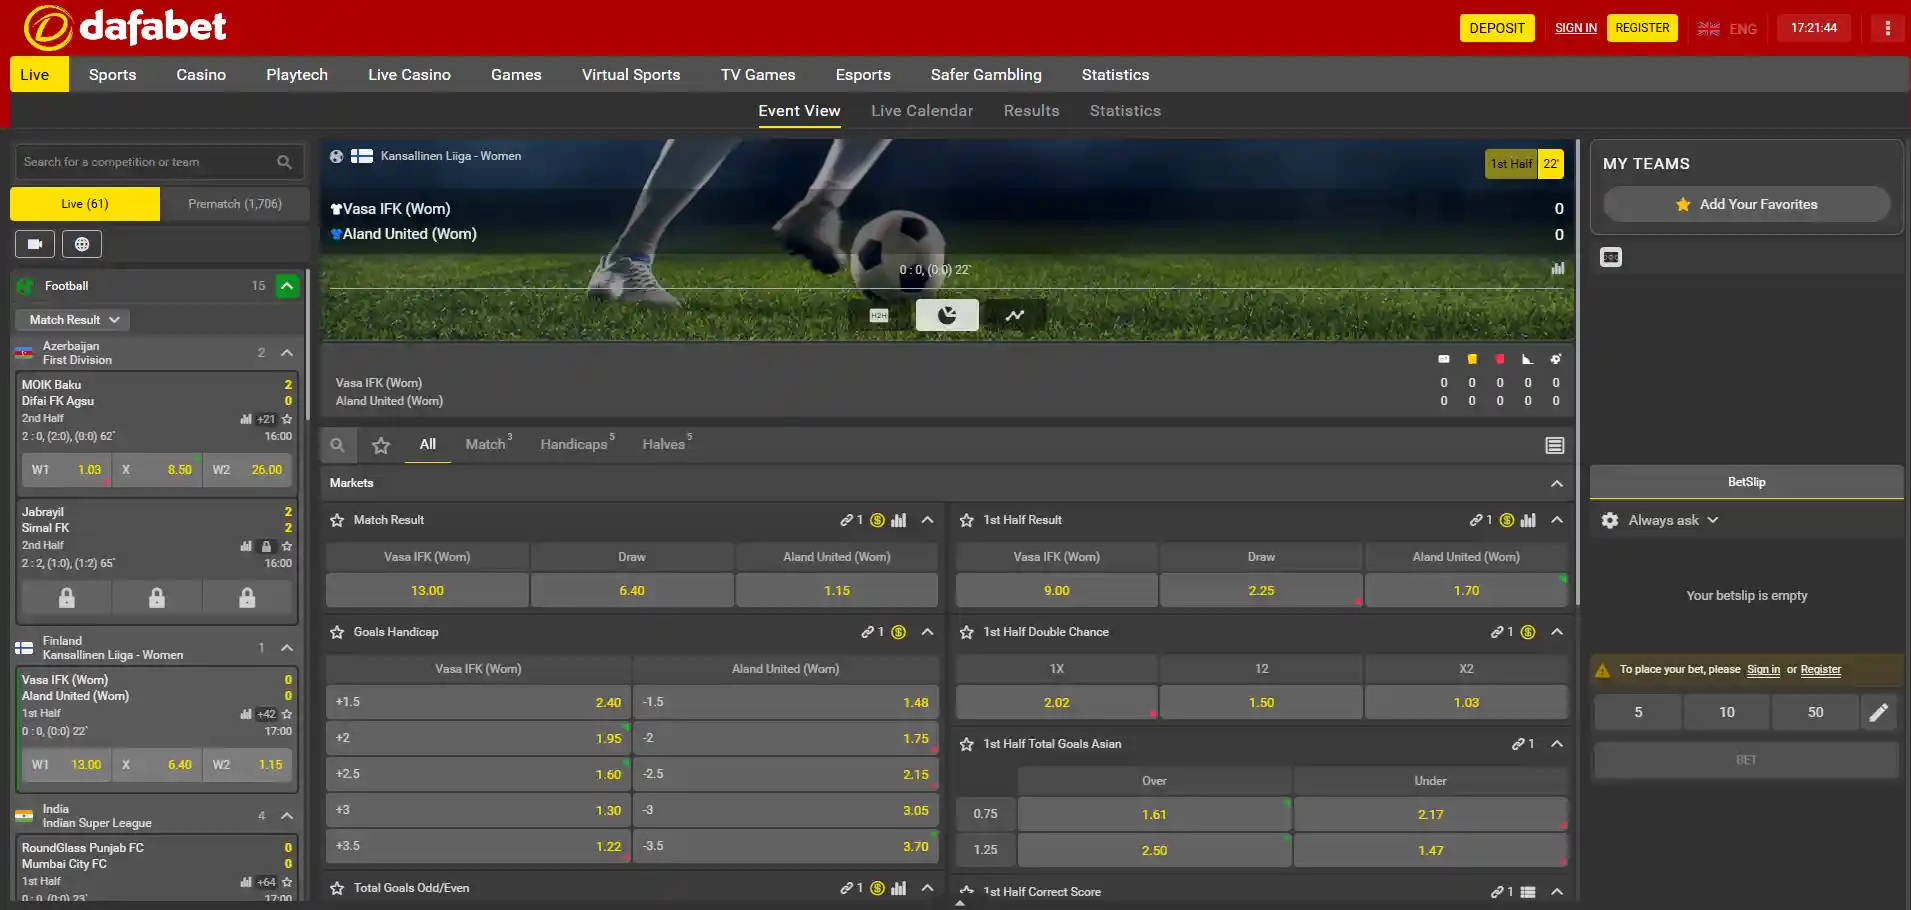Image resolution: width=1911 pixels, height=910 pixels.
Task: Open the Match Result dropdown in sidebar
Action: pos(73,320)
